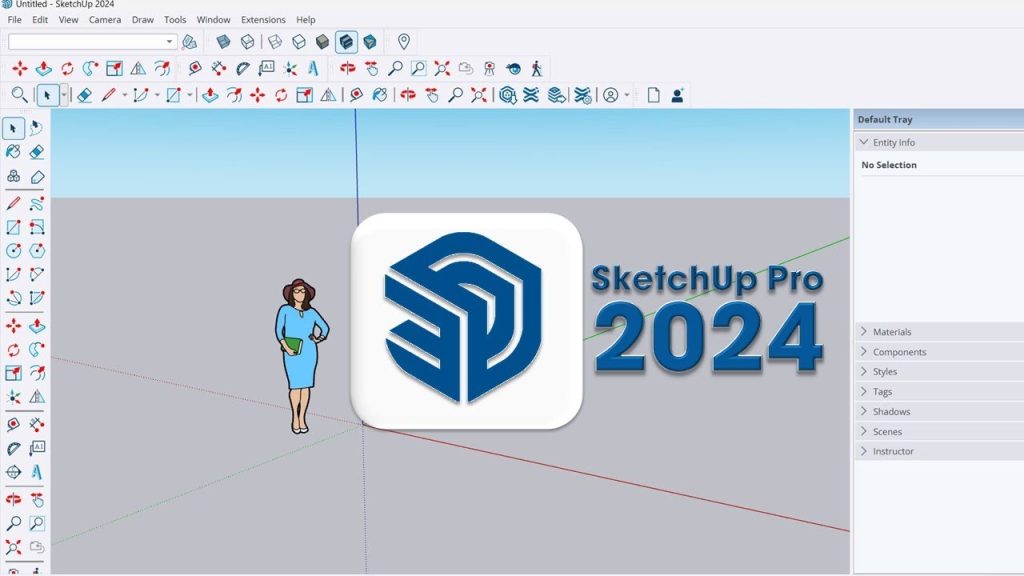Select the Rotated Rectangle tool

(x=37, y=227)
